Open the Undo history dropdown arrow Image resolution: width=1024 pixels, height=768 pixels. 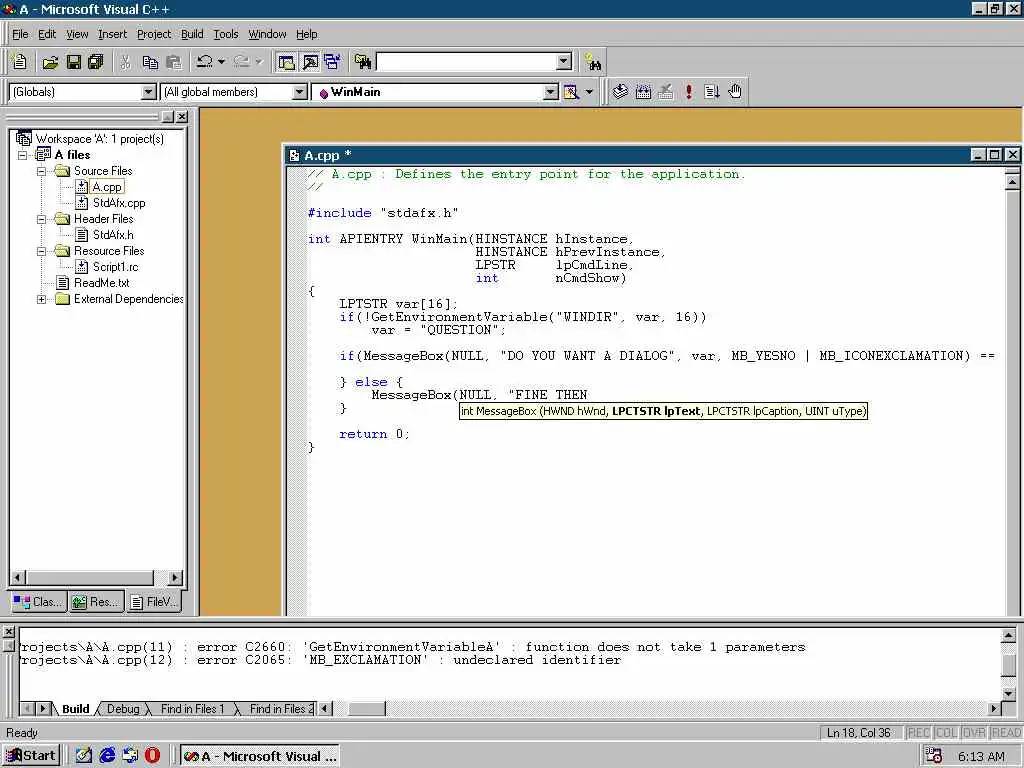221,62
